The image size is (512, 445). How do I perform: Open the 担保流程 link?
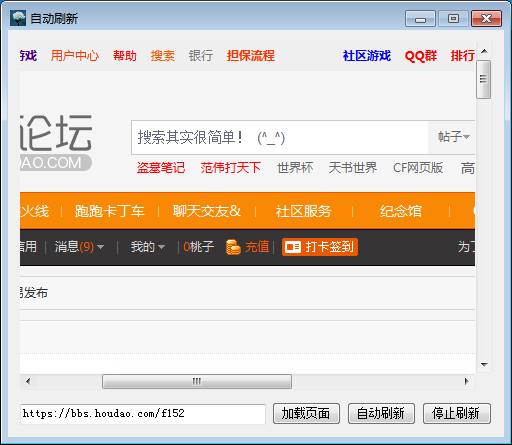(x=251, y=56)
